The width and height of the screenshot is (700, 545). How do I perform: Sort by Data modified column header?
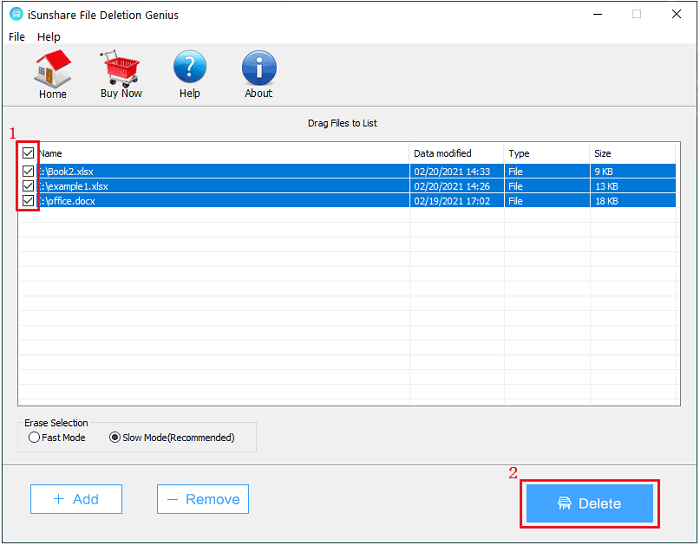pos(456,153)
